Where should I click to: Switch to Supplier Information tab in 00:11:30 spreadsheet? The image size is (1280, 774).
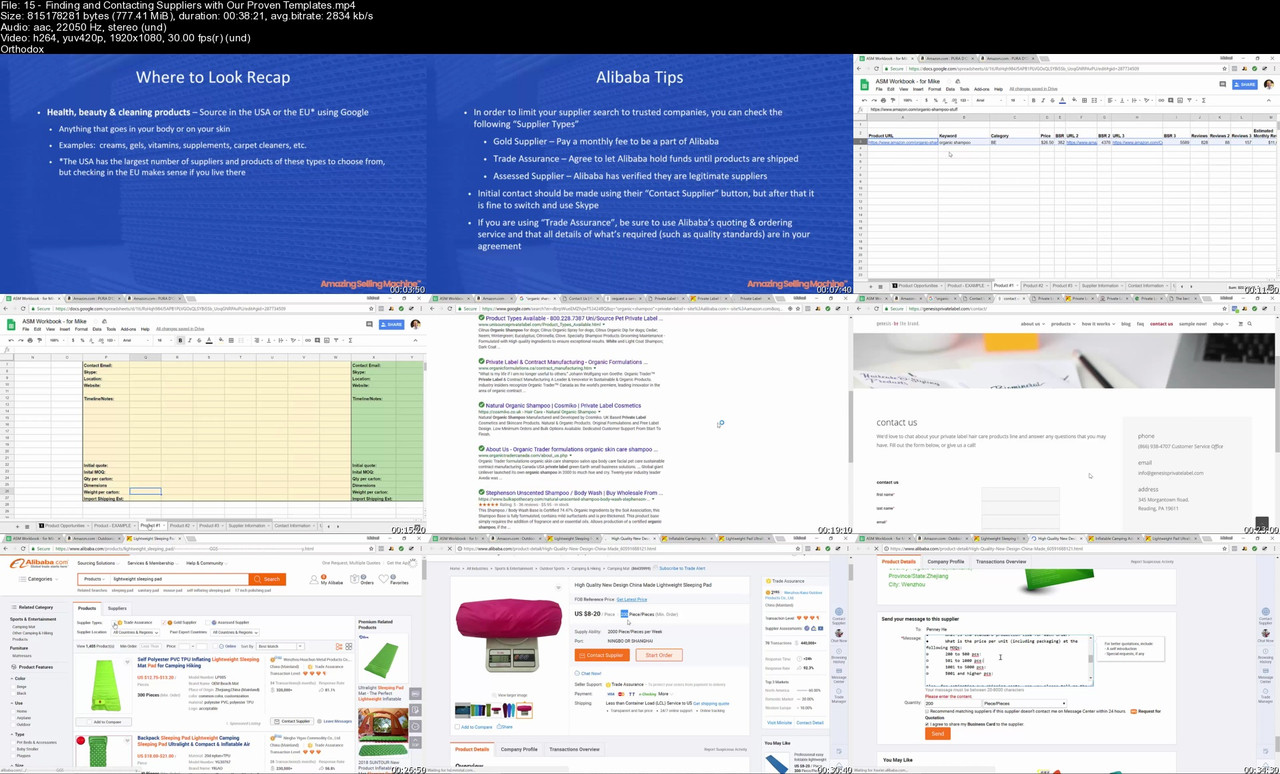coord(1100,286)
